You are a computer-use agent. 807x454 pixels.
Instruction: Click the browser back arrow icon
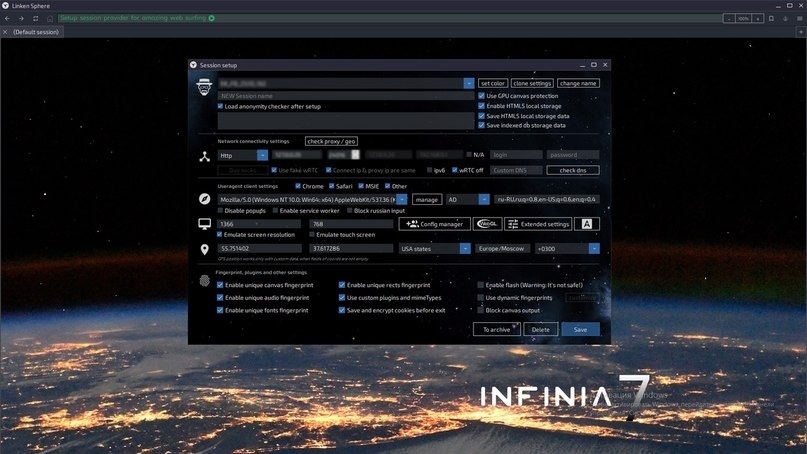[x=7, y=18]
